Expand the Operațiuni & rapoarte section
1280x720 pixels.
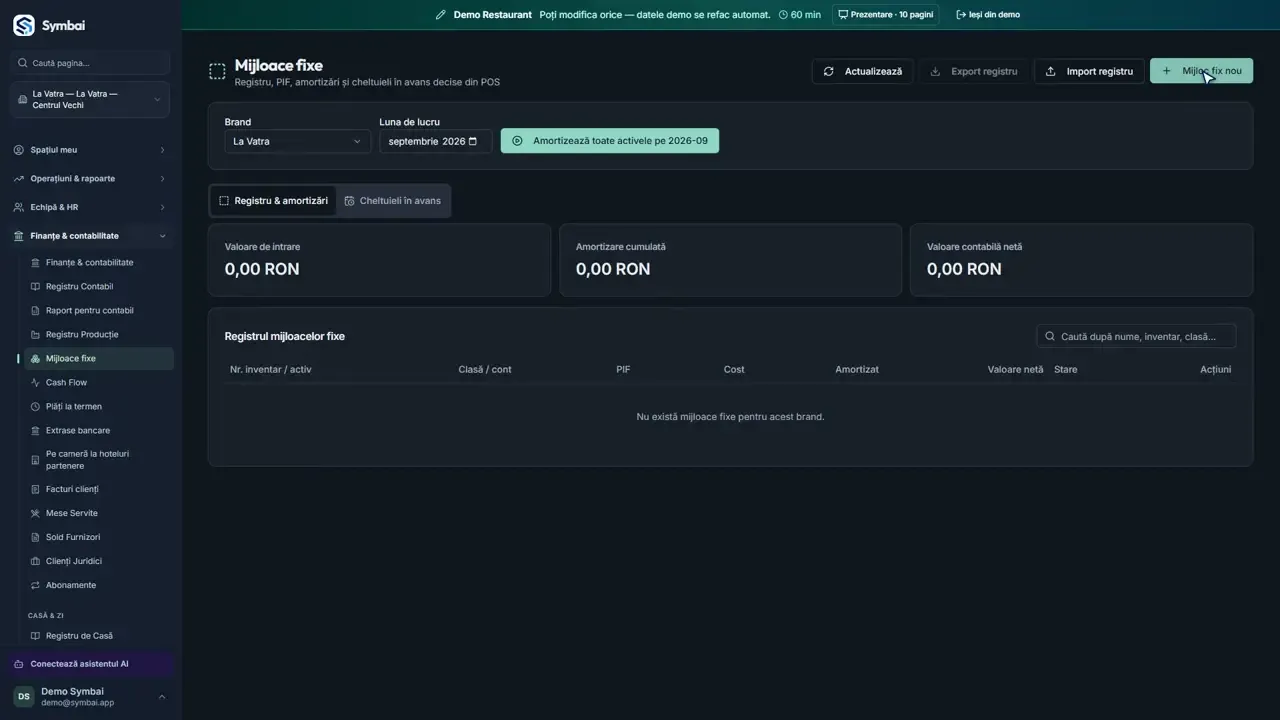[90, 179]
